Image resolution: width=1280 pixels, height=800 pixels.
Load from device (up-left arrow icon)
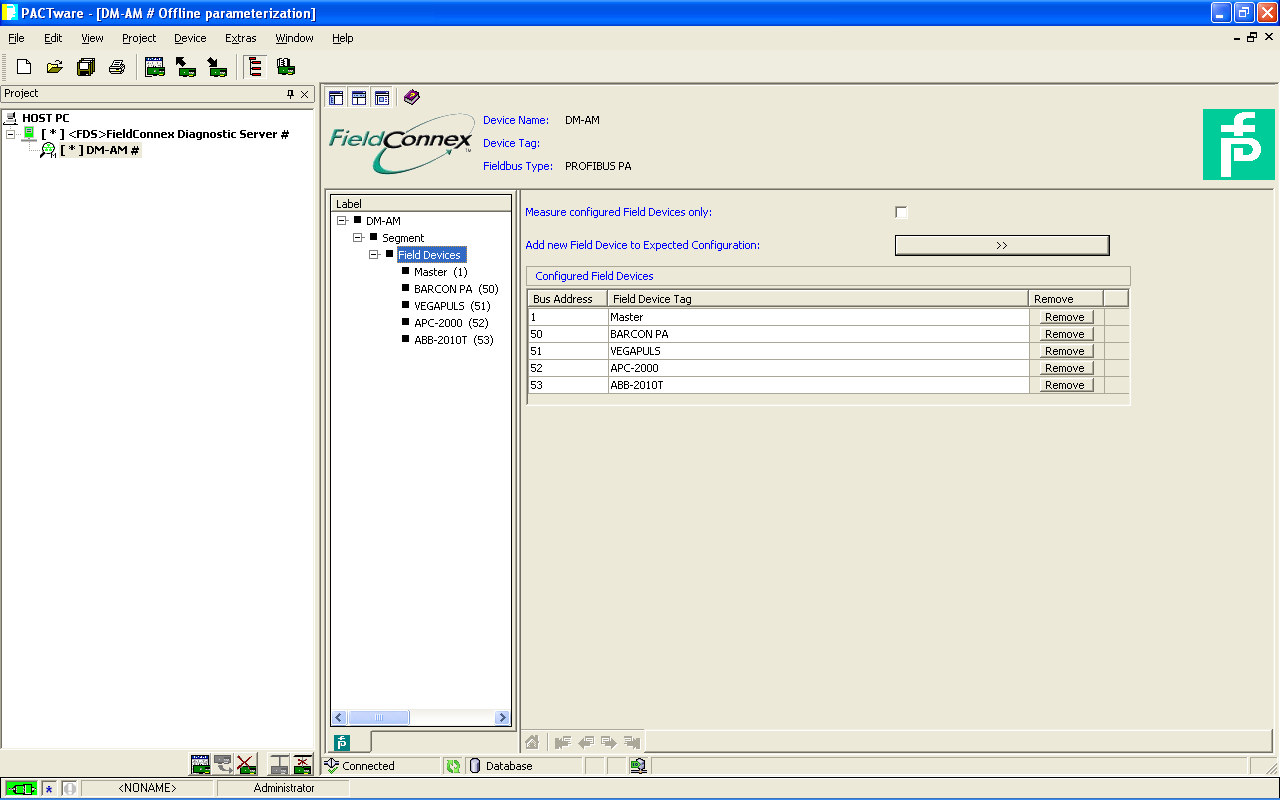click(185, 67)
